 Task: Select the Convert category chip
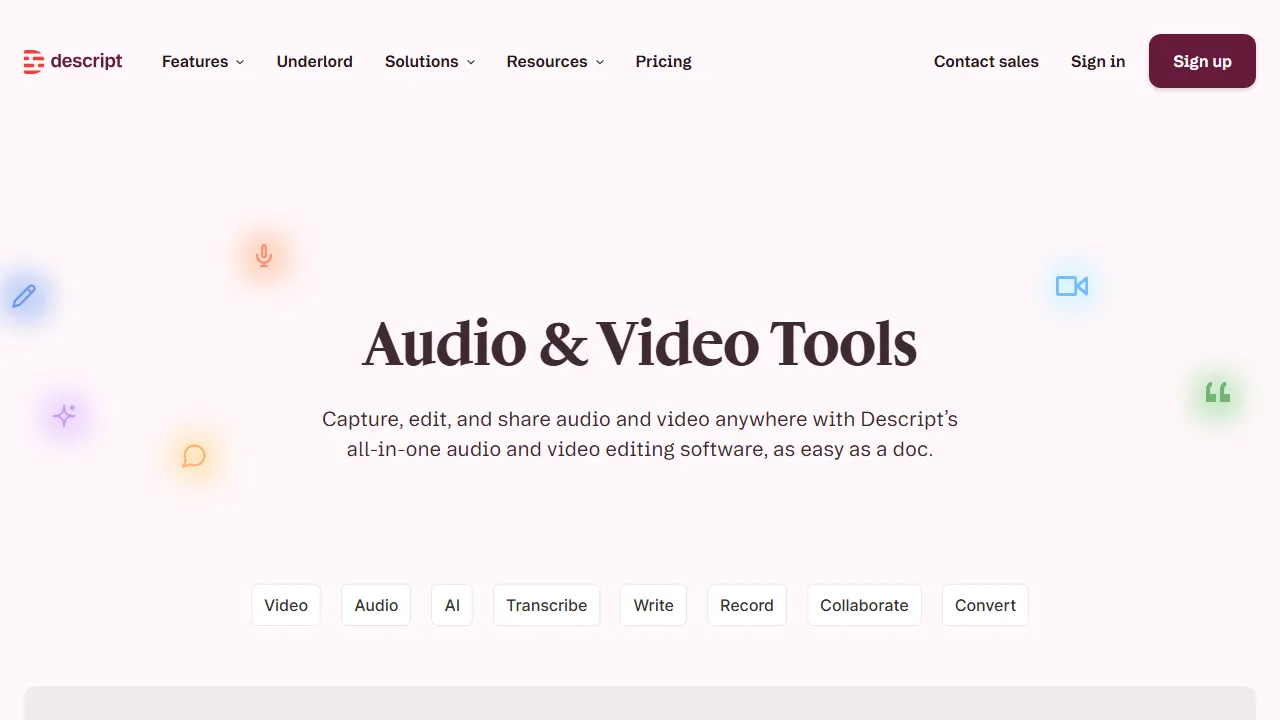click(985, 605)
